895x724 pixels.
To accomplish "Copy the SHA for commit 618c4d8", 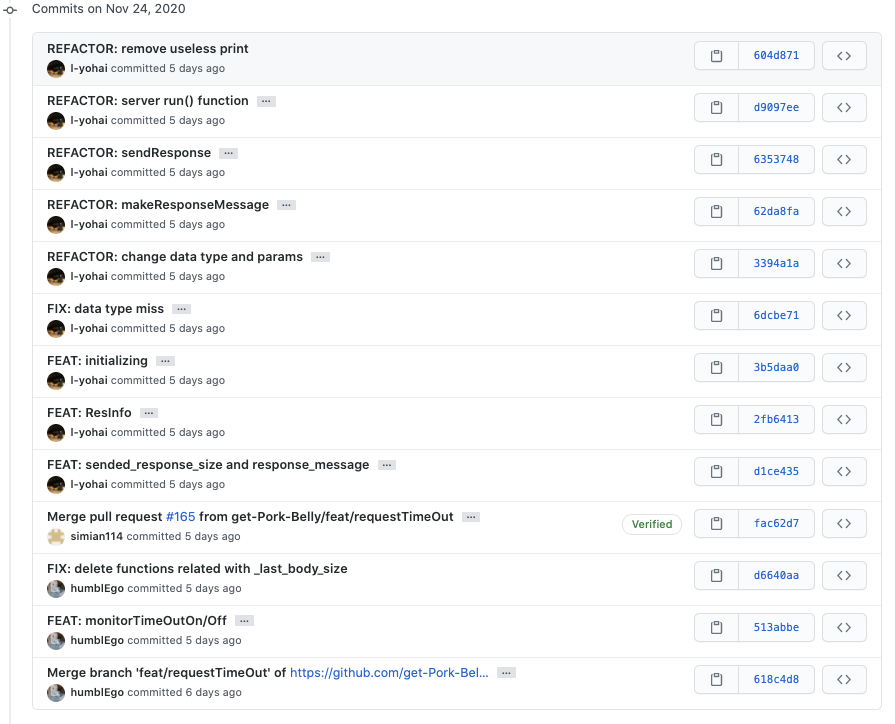I will [716, 680].
